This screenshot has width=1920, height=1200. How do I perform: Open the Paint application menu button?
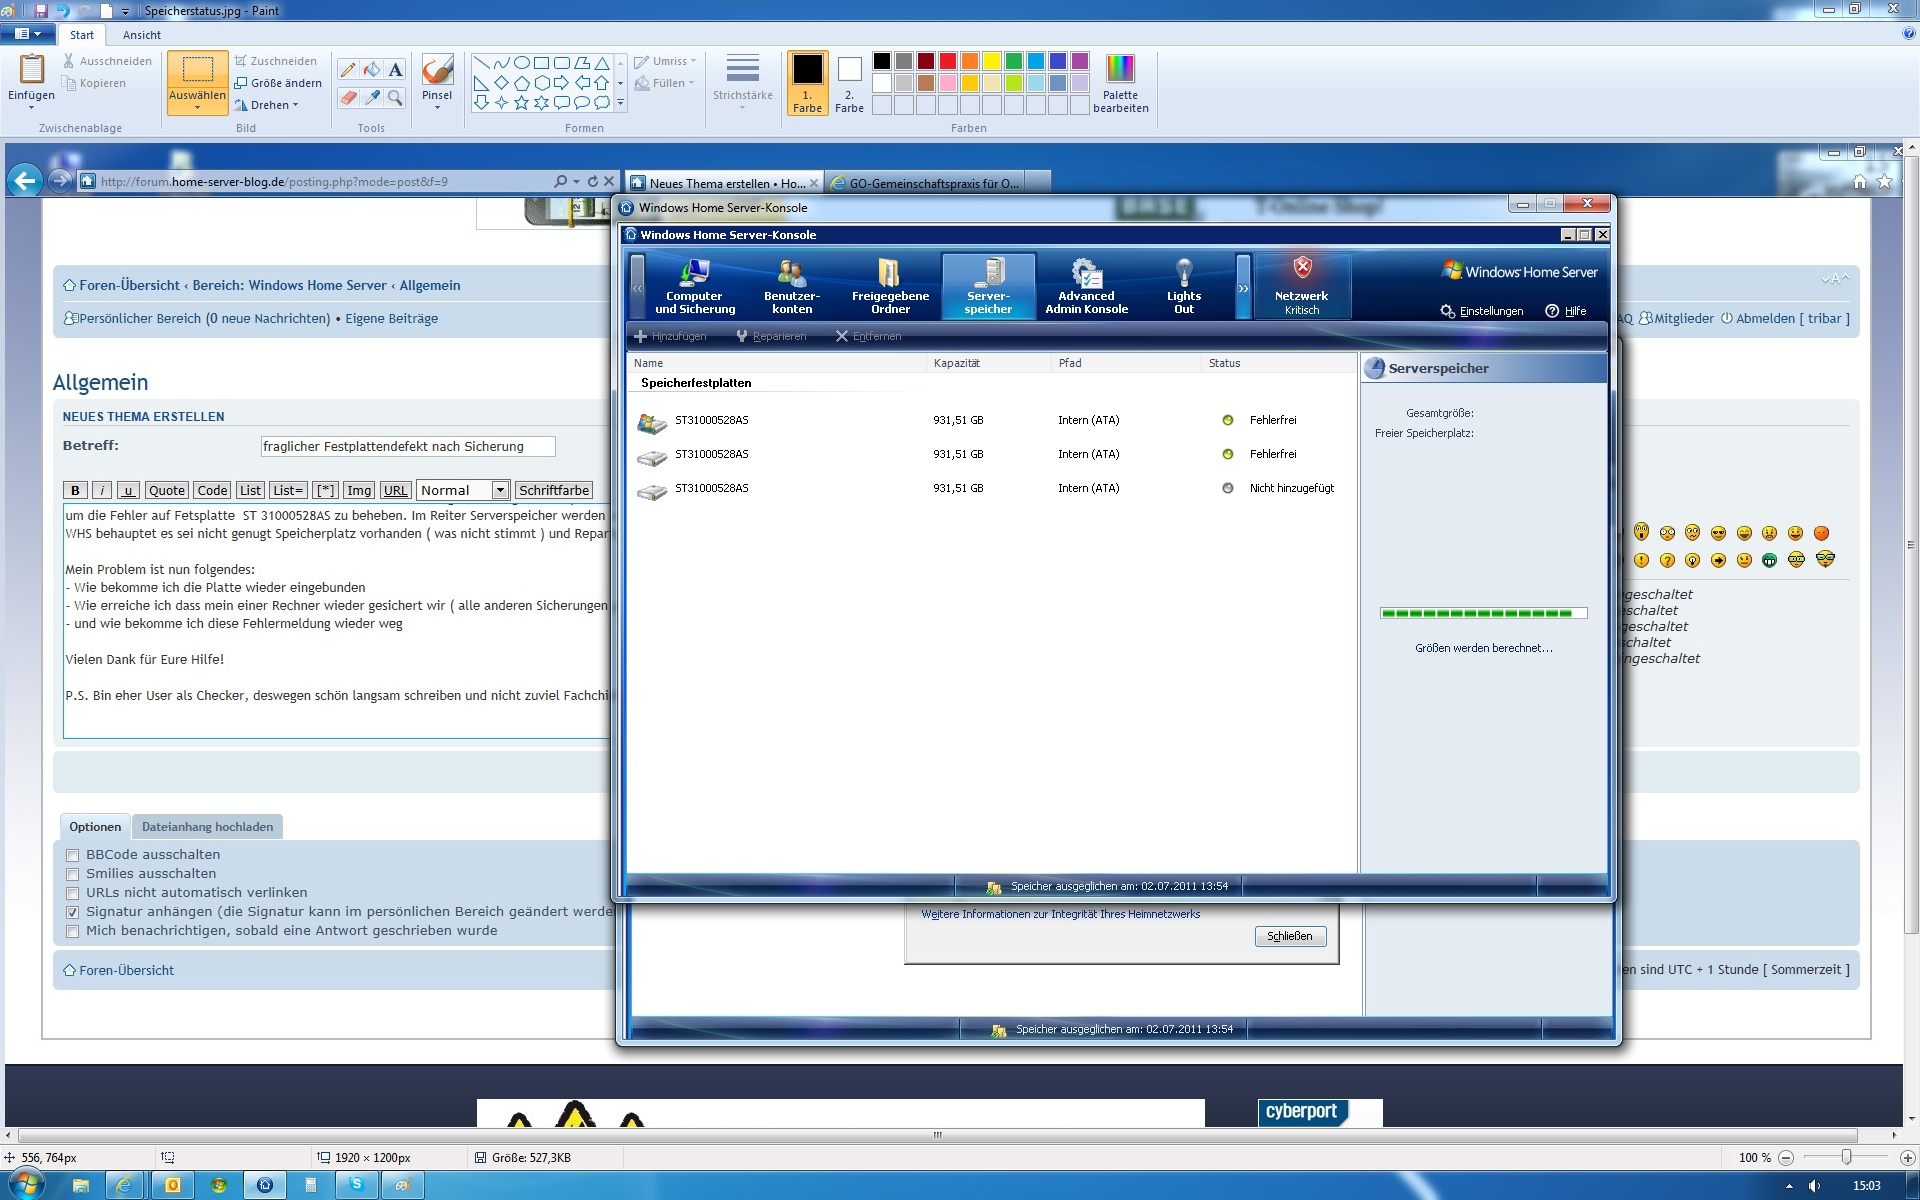point(27,34)
